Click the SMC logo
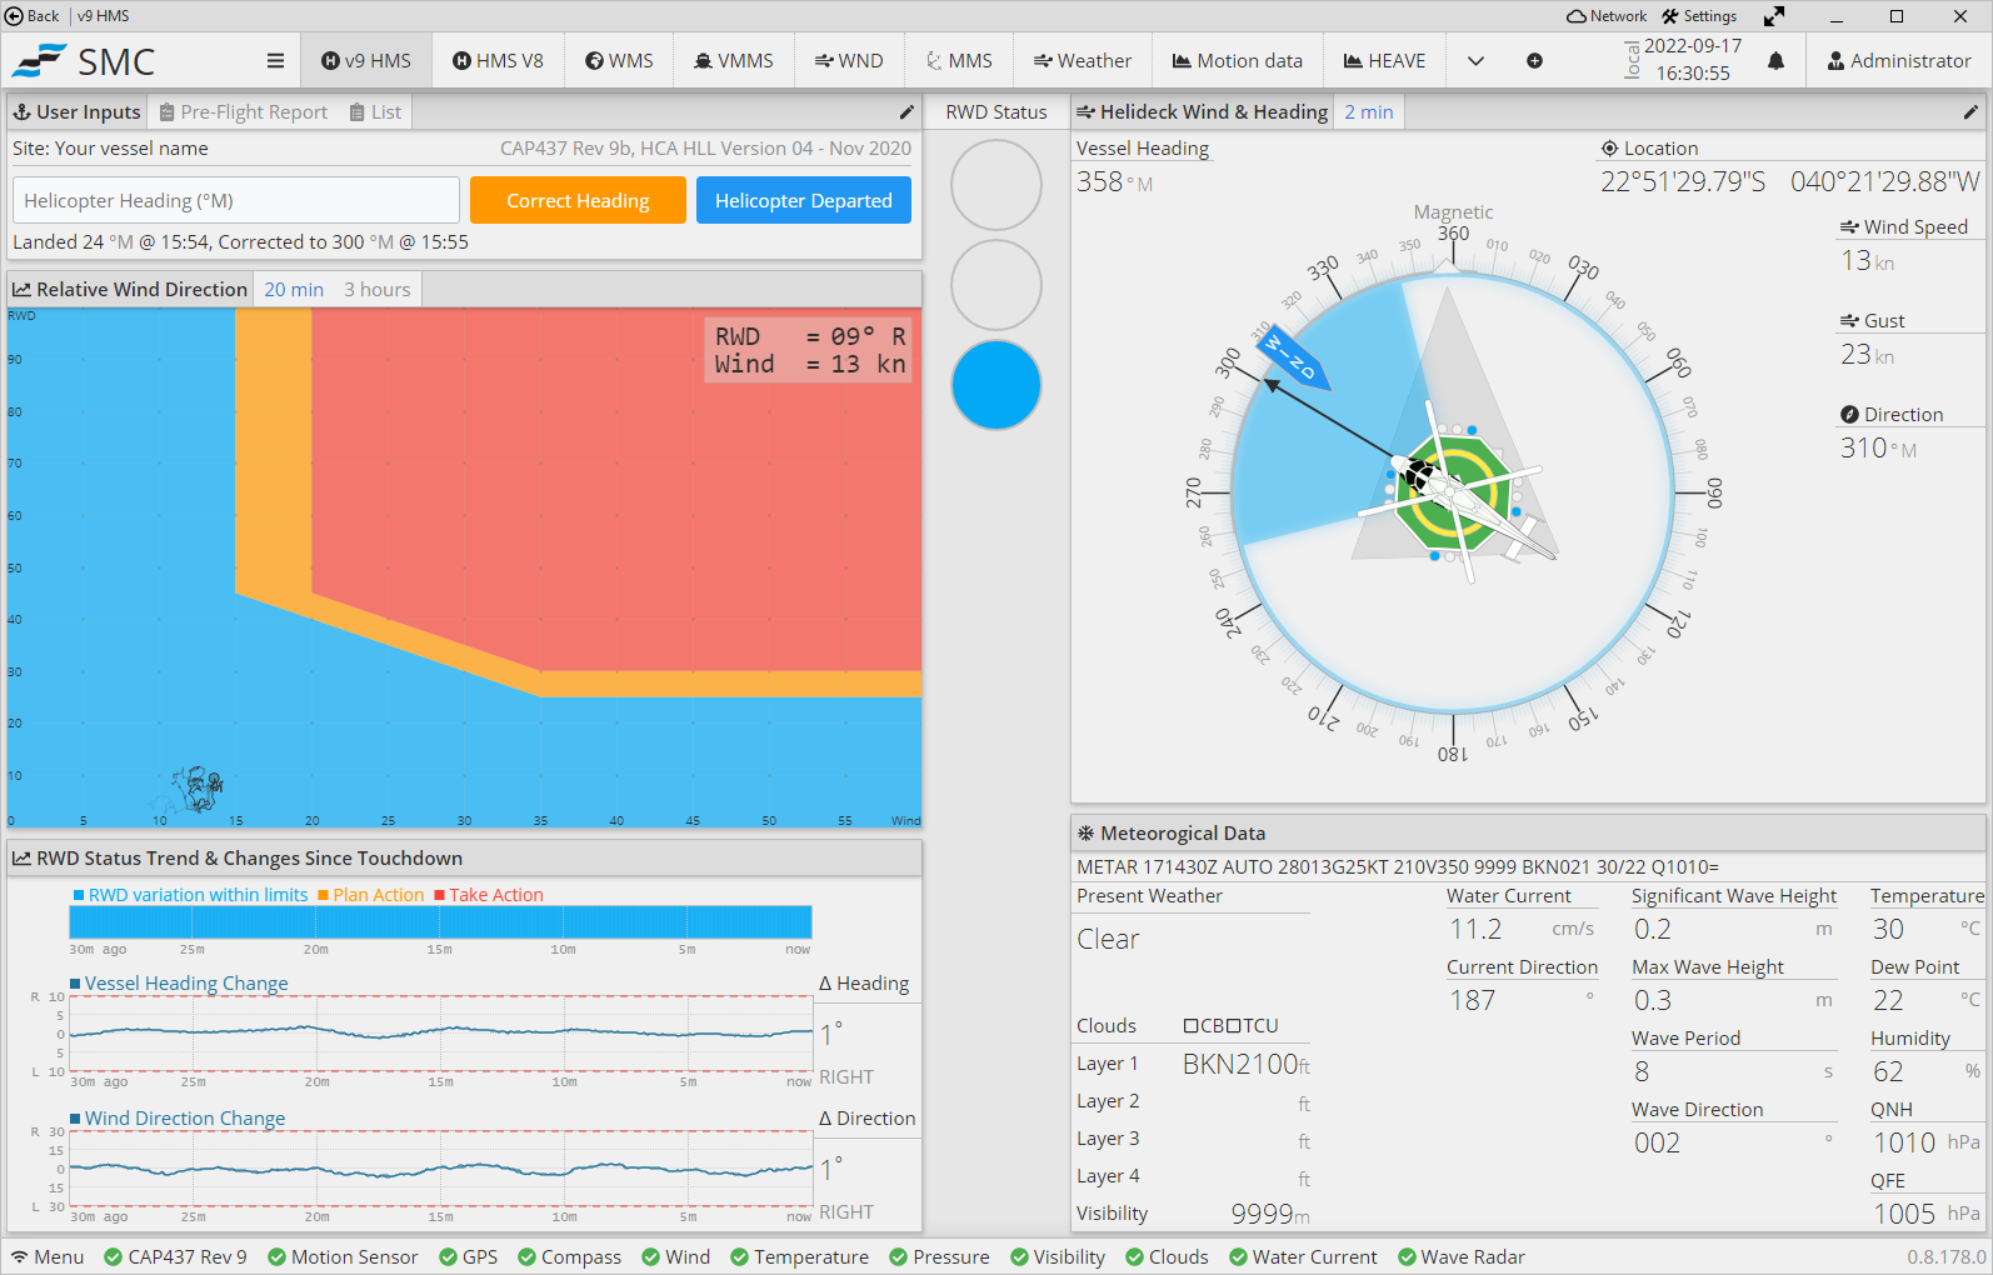 coord(84,61)
